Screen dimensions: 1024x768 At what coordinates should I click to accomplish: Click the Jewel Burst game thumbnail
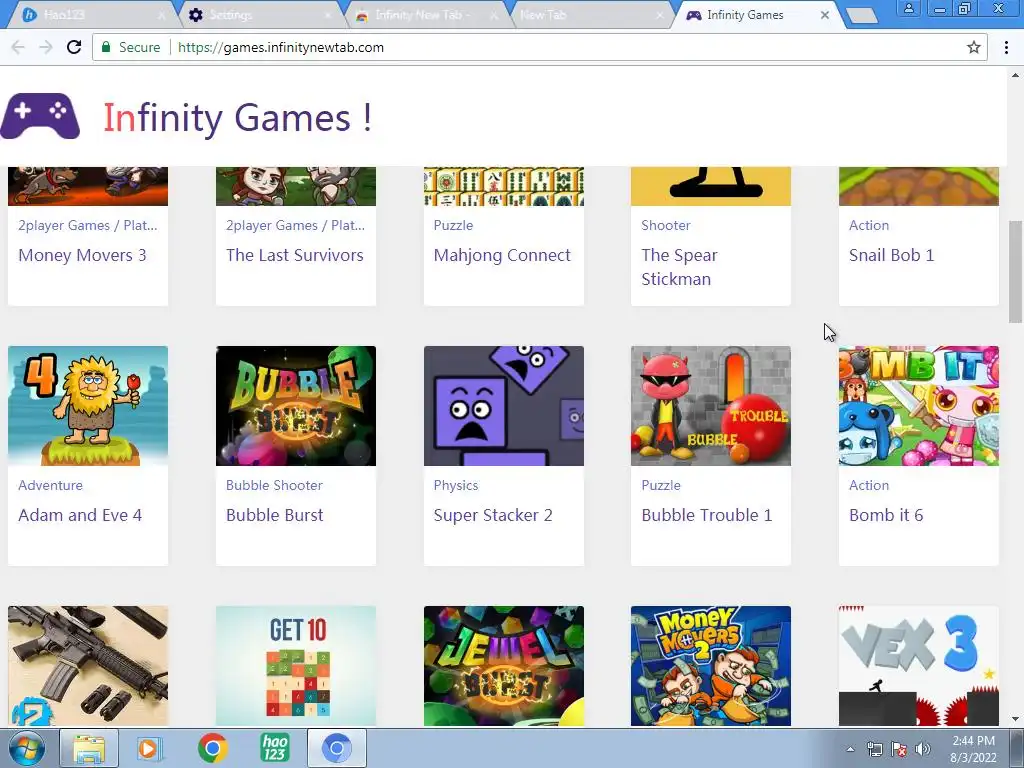tap(504, 665)
